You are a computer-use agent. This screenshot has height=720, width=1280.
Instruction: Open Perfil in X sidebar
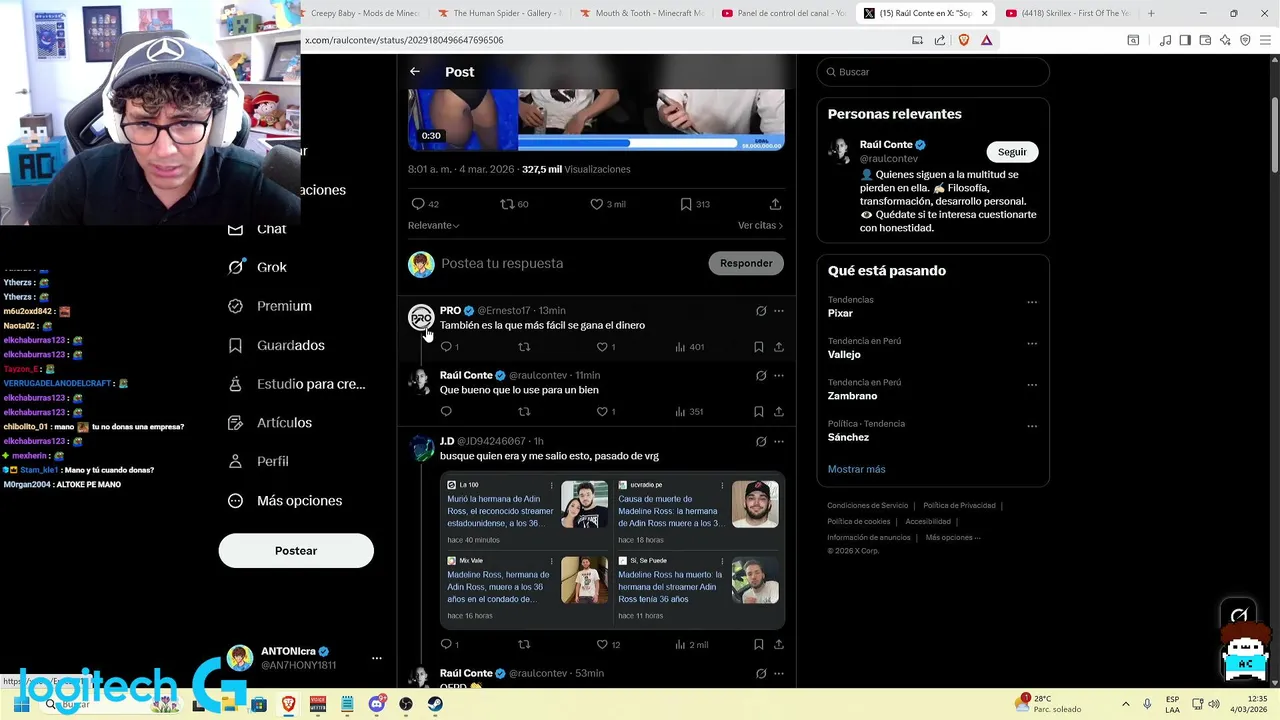coord(258,461)
